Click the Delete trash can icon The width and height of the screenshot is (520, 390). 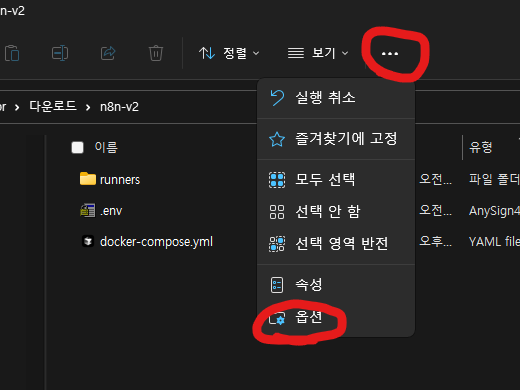point(156,53)
